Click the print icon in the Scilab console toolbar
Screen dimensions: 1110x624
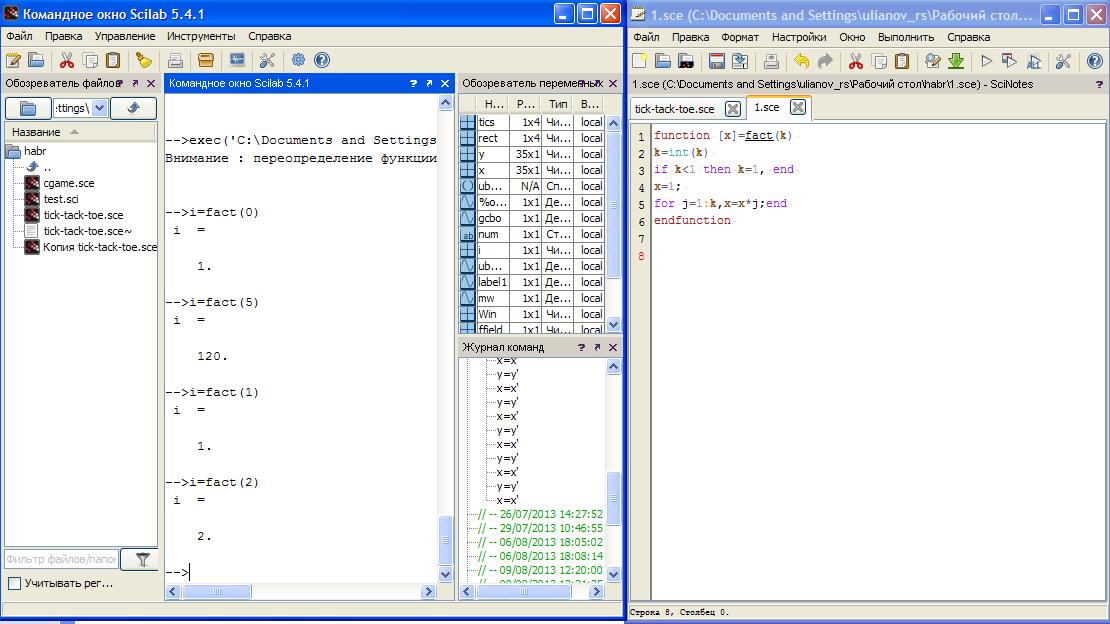pos(175,60)
